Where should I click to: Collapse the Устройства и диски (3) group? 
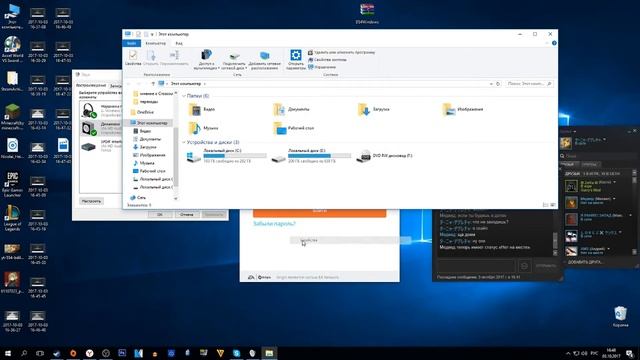tap(184, 142)
